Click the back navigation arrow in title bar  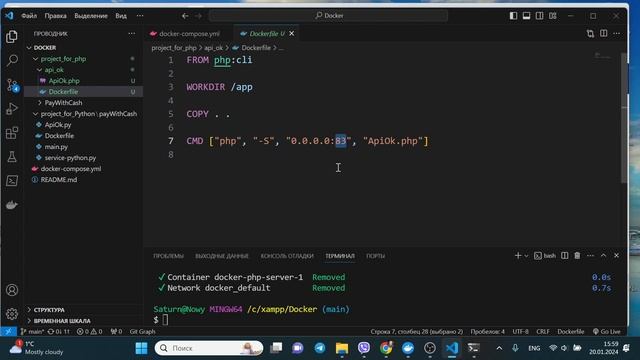point(185,16)
